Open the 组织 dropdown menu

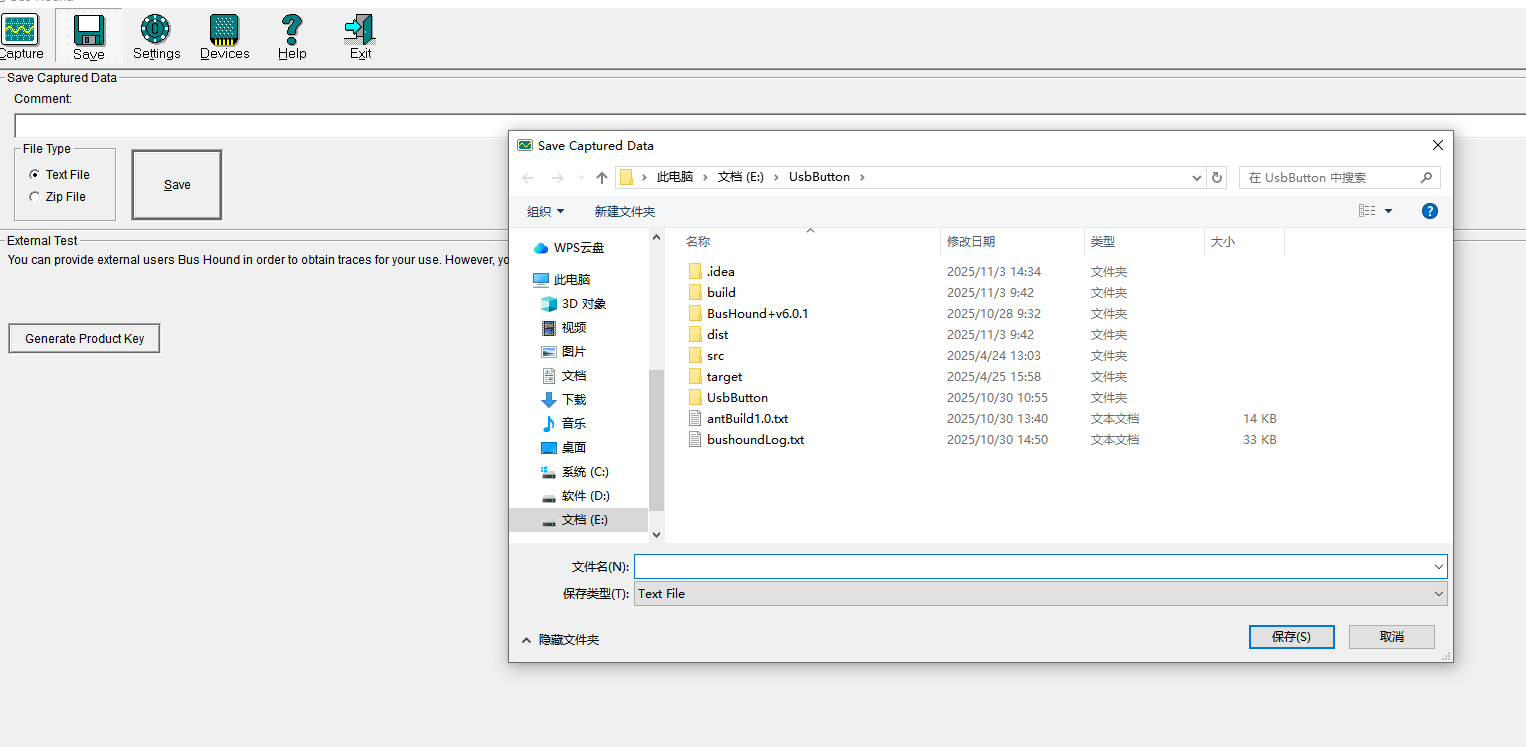545,211
